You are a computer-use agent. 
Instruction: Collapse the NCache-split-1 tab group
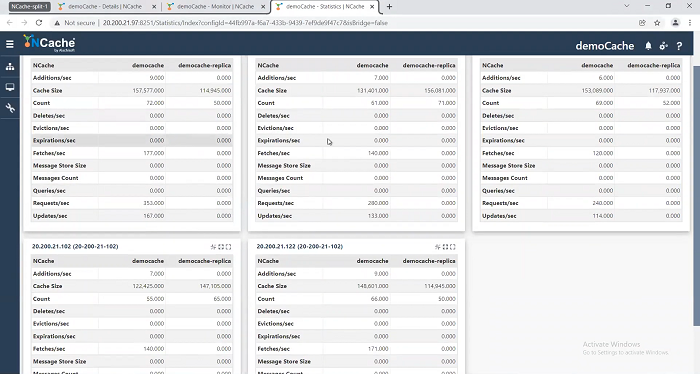click(29, 7)
